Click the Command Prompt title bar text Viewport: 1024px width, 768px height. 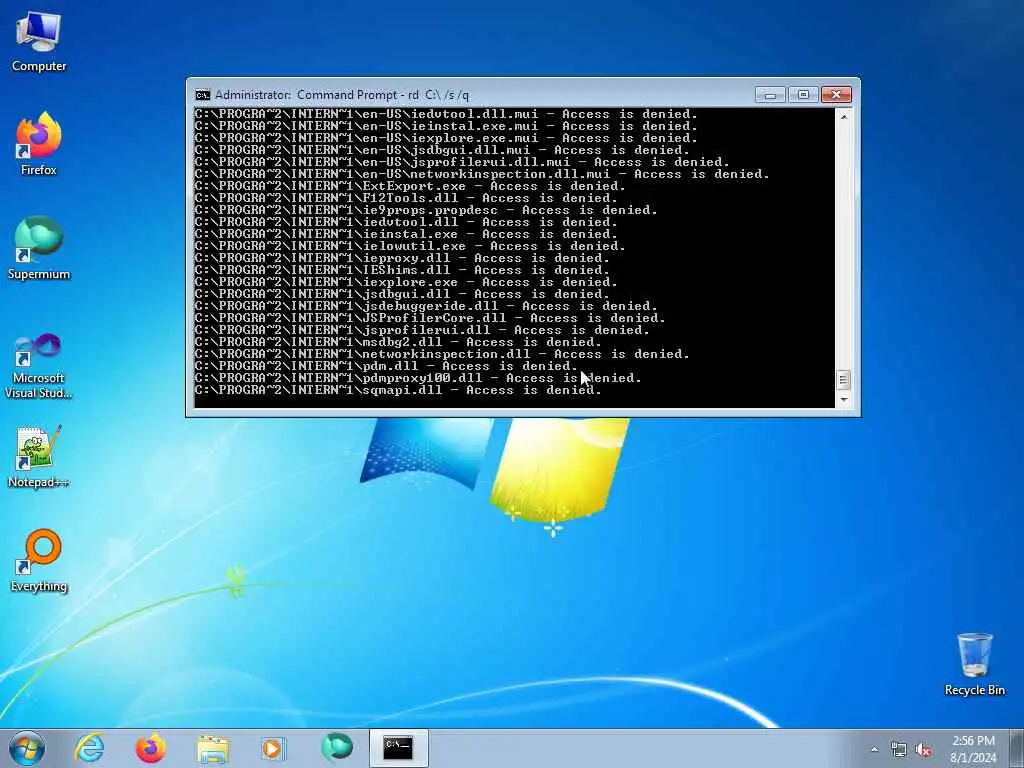click(x=342, y=95)
